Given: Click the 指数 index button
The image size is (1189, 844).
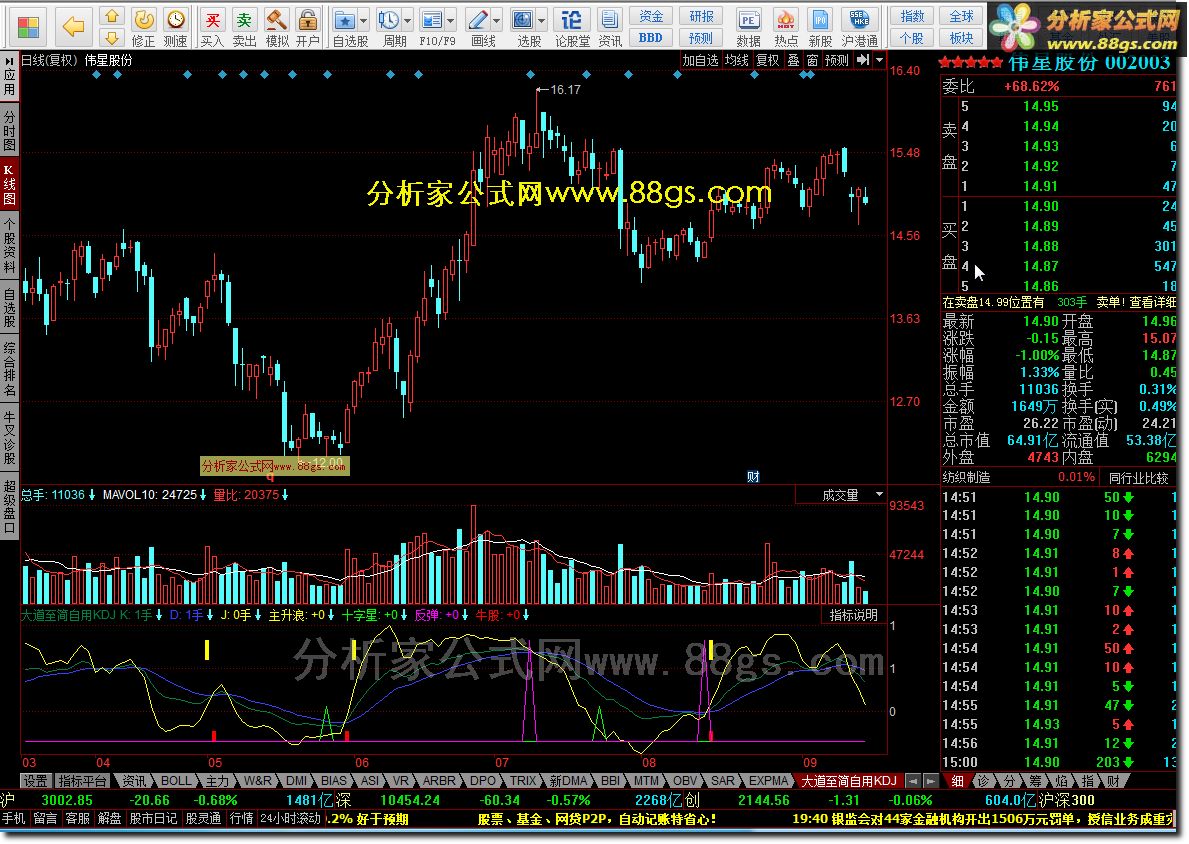Looking at the screenshot, I should pos(911,16).
